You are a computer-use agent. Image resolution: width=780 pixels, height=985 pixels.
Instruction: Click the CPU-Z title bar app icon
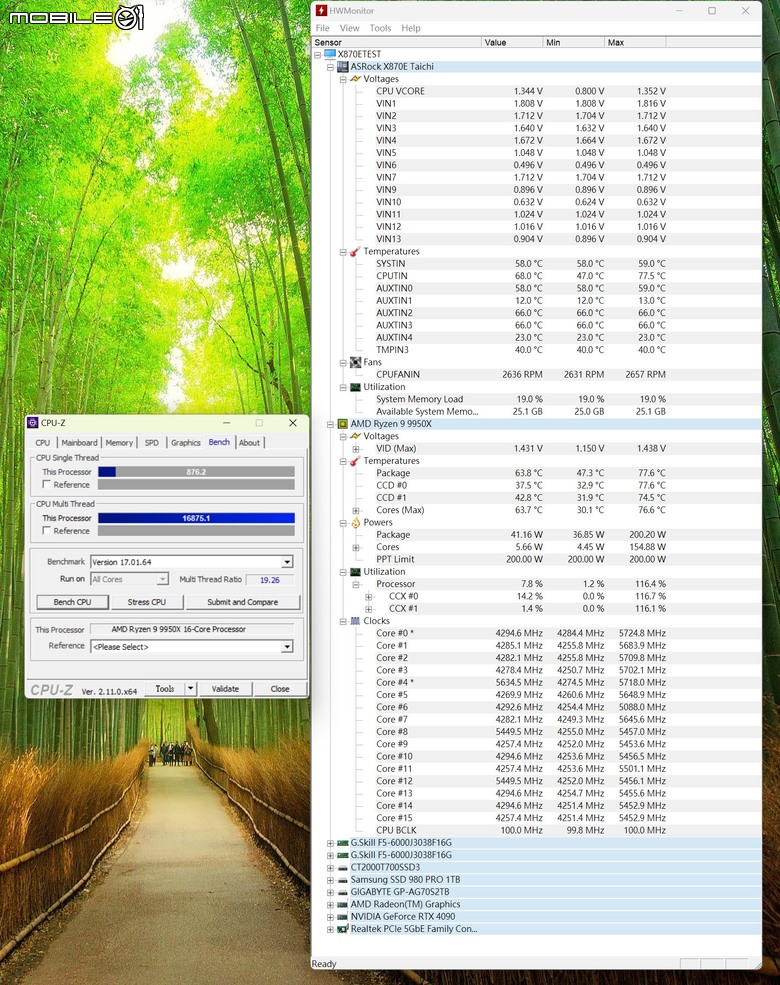(33, 423)
